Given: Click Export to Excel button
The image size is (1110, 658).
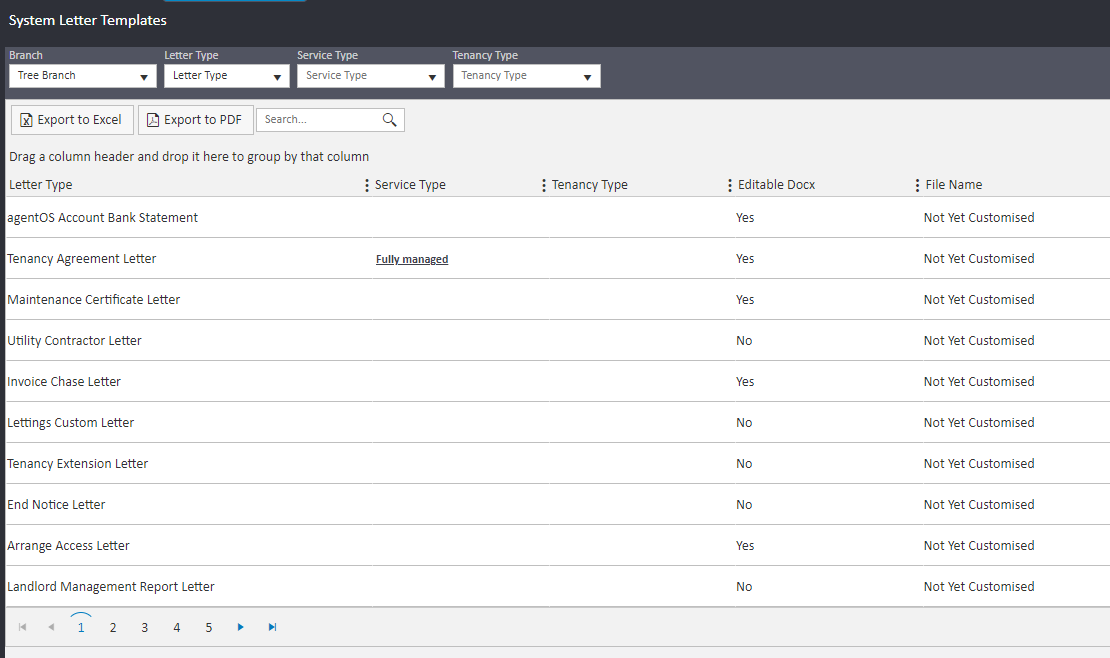Looking at the screenshot, I should pyautogui.click(x=71, y=120).
